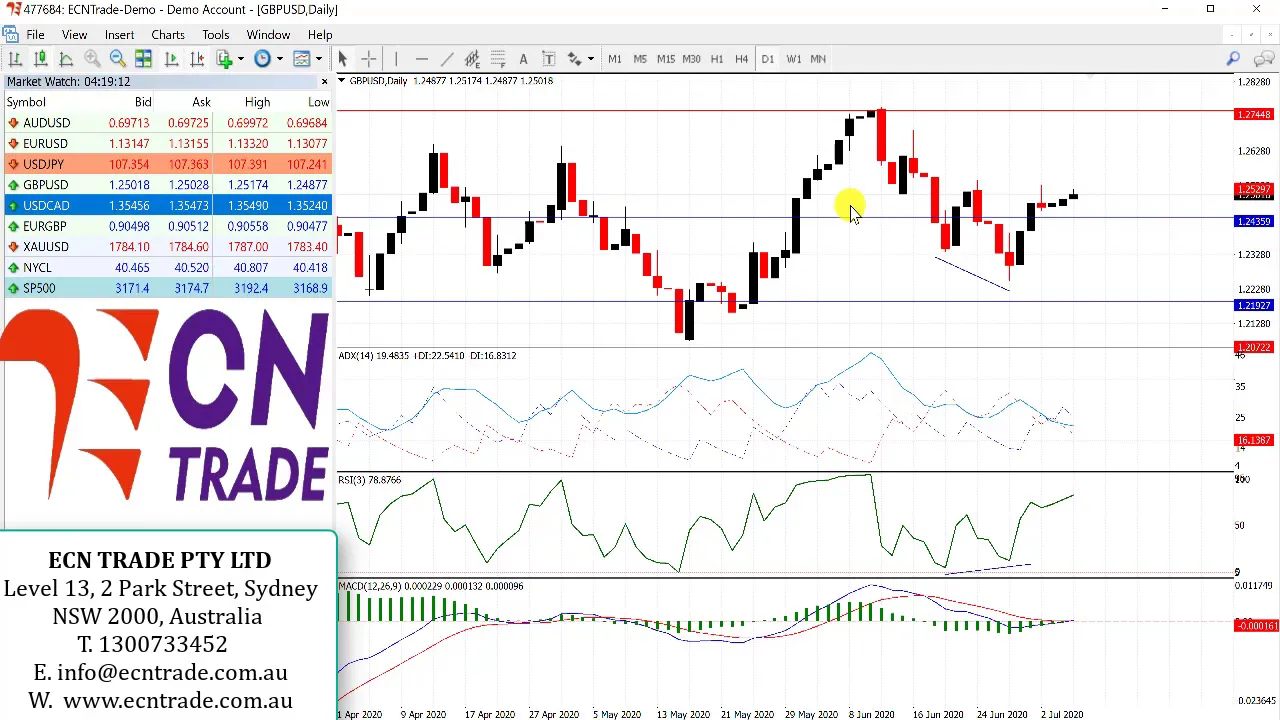Screen dimensions: 1280x720
Task: Zoom in on the chart
Action: coord(92,59)
